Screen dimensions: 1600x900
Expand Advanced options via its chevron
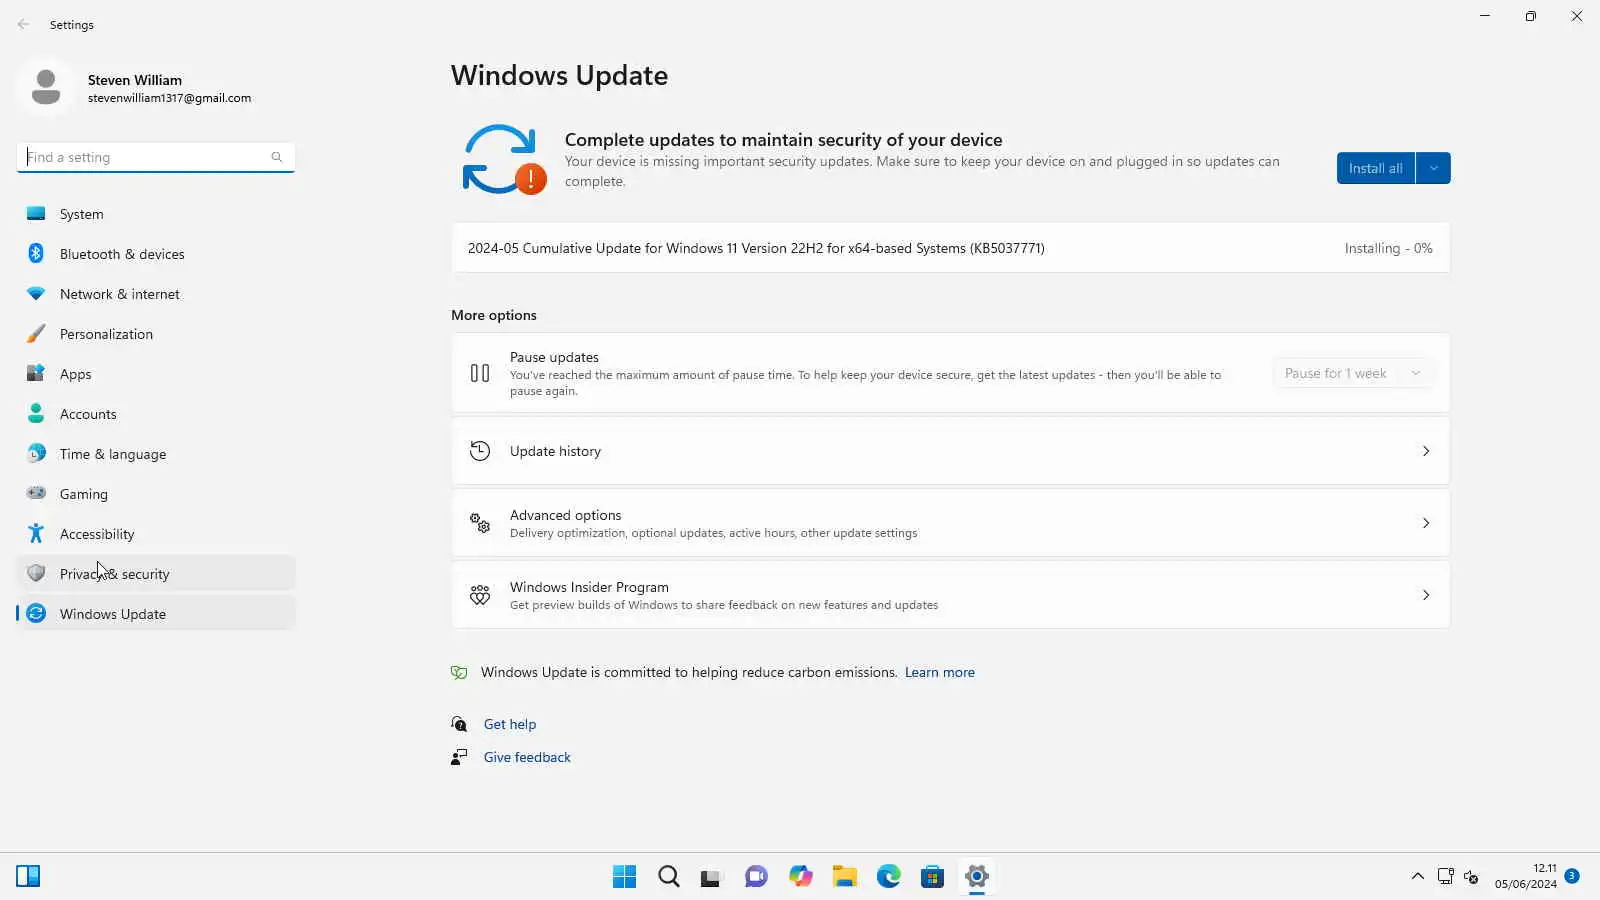click(1426, 523)
